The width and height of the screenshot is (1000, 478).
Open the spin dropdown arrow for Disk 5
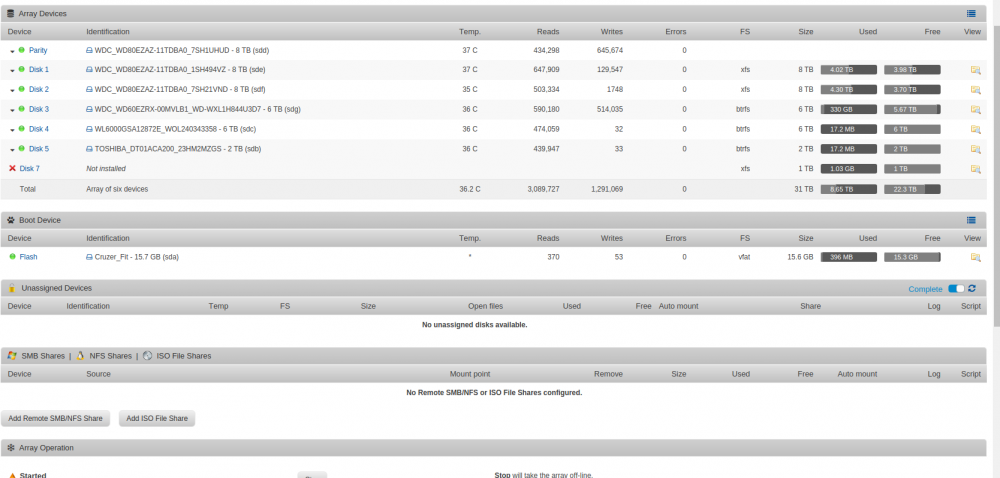12,149
